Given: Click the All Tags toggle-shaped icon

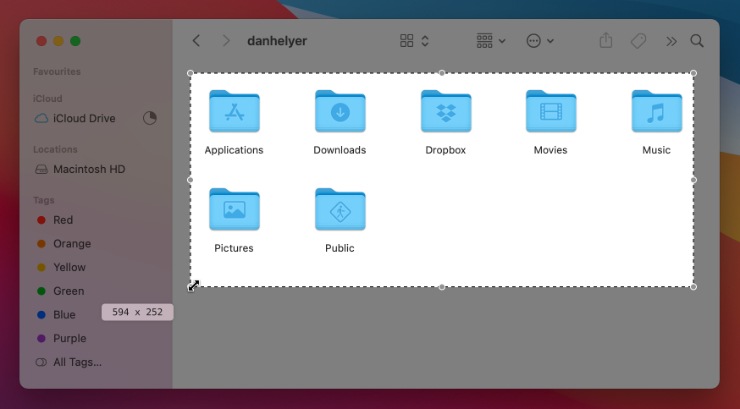Looking at the screenshot, I should pos(41,362).
